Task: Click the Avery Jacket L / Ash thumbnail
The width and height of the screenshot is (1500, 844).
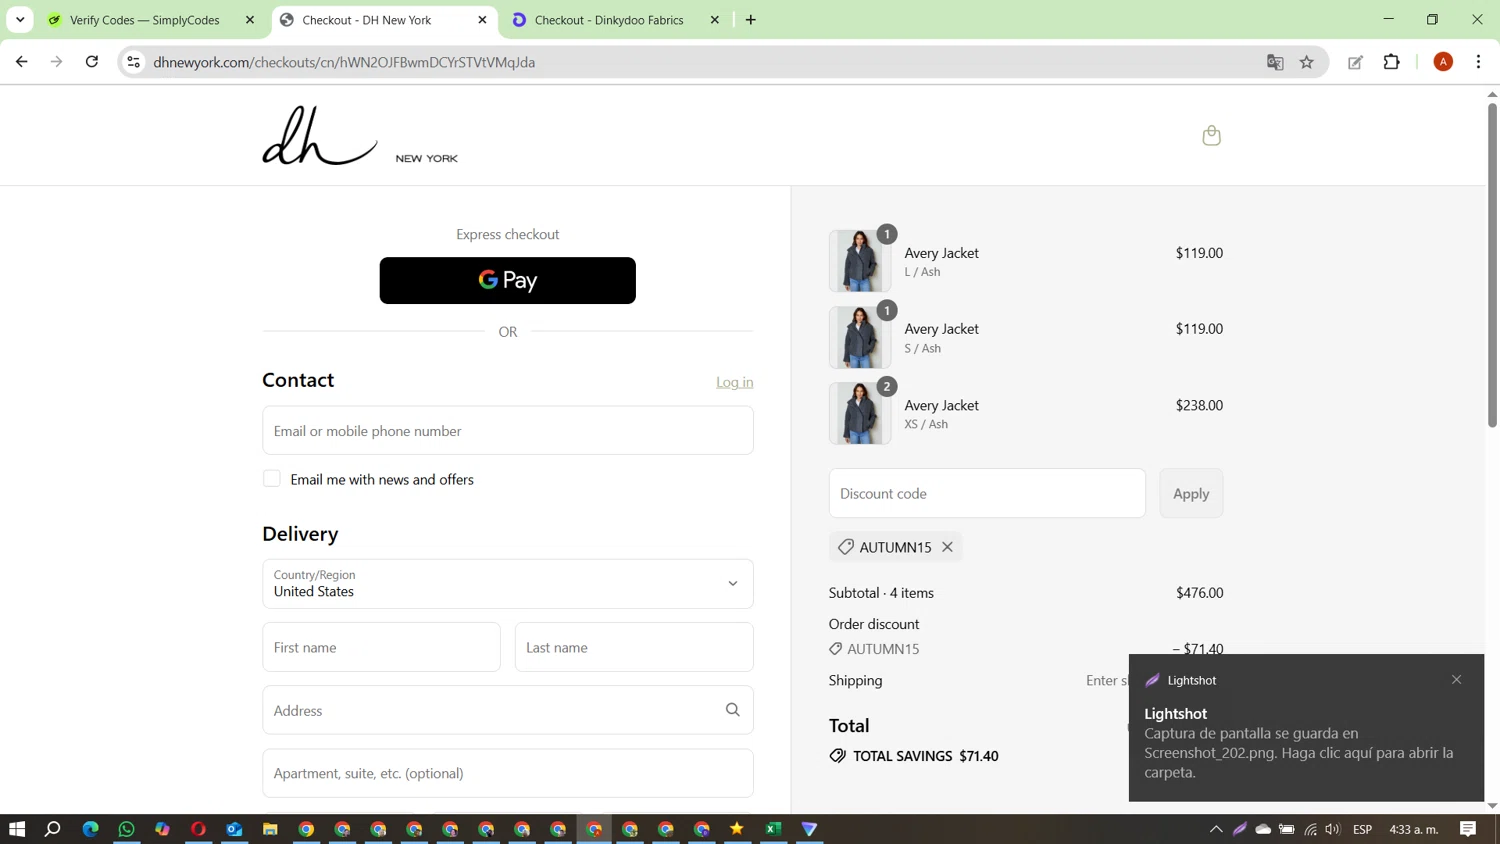Action: click(x=860, y=261)
